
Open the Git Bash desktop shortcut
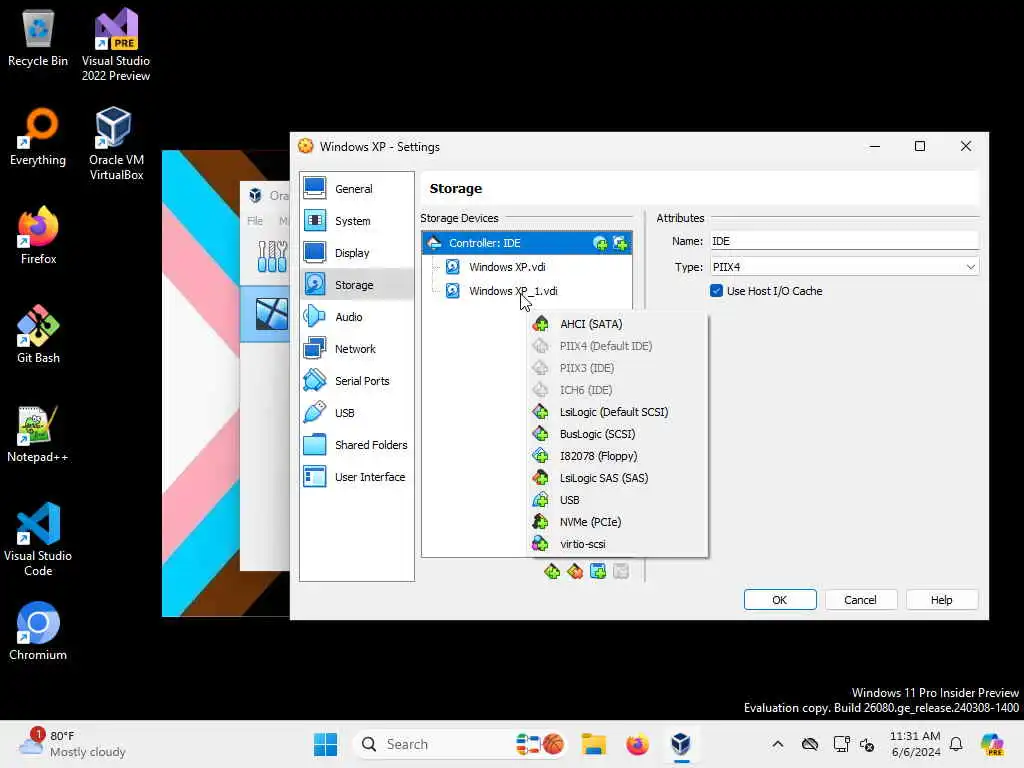(x=38, y=334)
